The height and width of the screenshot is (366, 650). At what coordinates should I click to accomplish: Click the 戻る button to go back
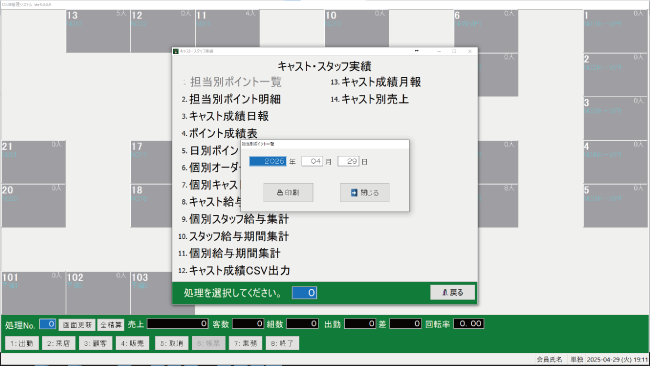[x=452, y=293]
